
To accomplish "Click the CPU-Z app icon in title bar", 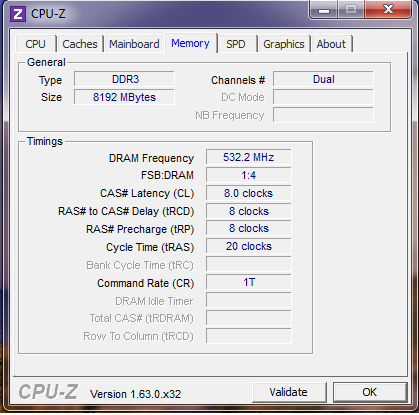I will (18, 14).
